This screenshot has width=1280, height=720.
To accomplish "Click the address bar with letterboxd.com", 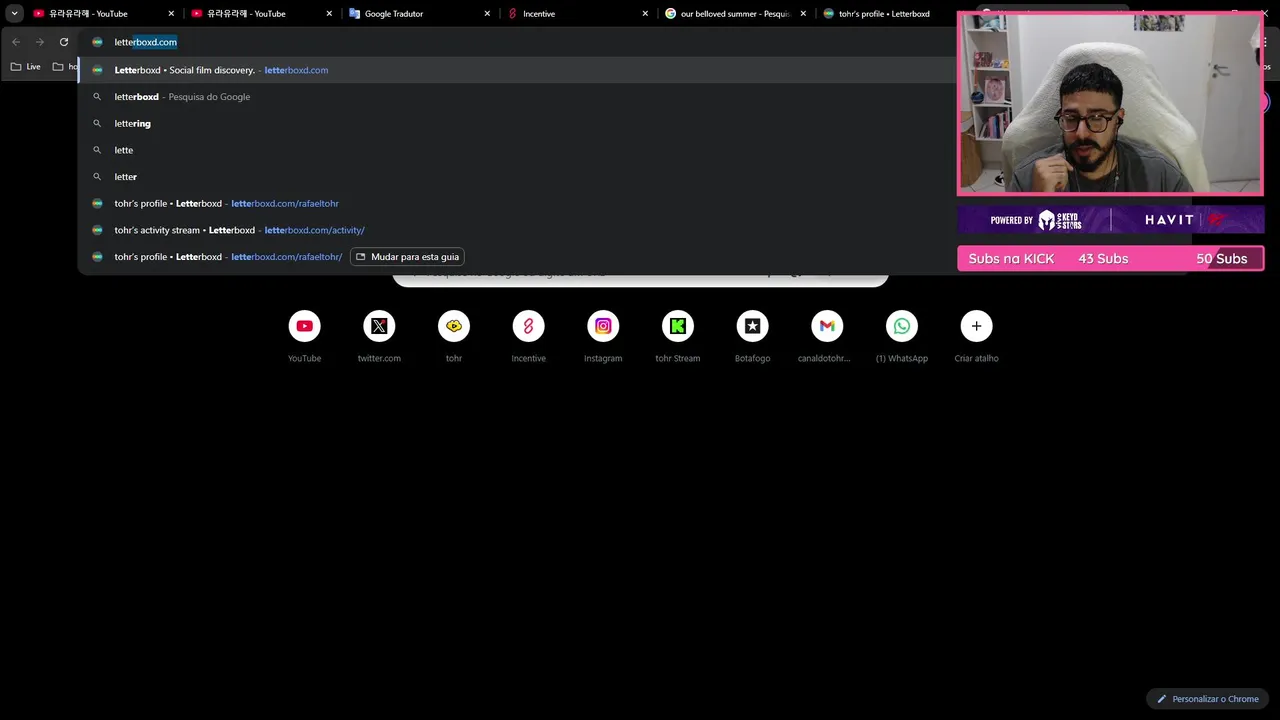I will tap(516, 42).
